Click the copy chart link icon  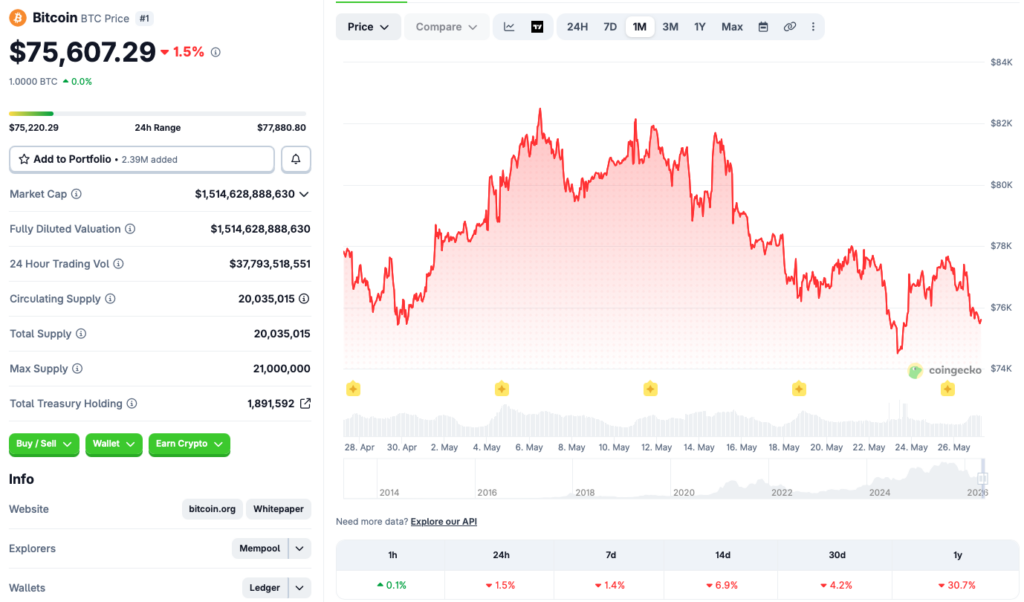point(790,27)
